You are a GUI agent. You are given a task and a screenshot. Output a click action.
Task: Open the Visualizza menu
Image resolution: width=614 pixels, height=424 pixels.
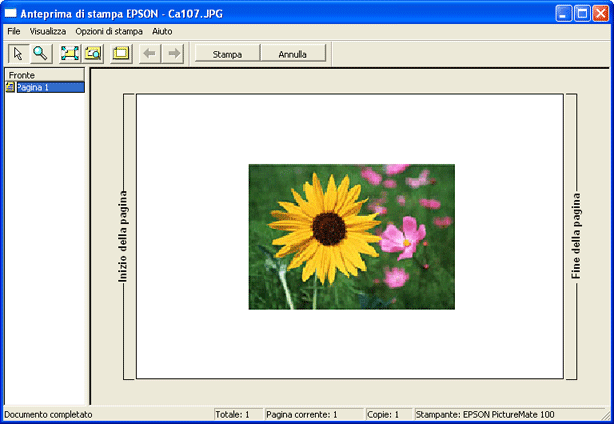tap(47, 31)
